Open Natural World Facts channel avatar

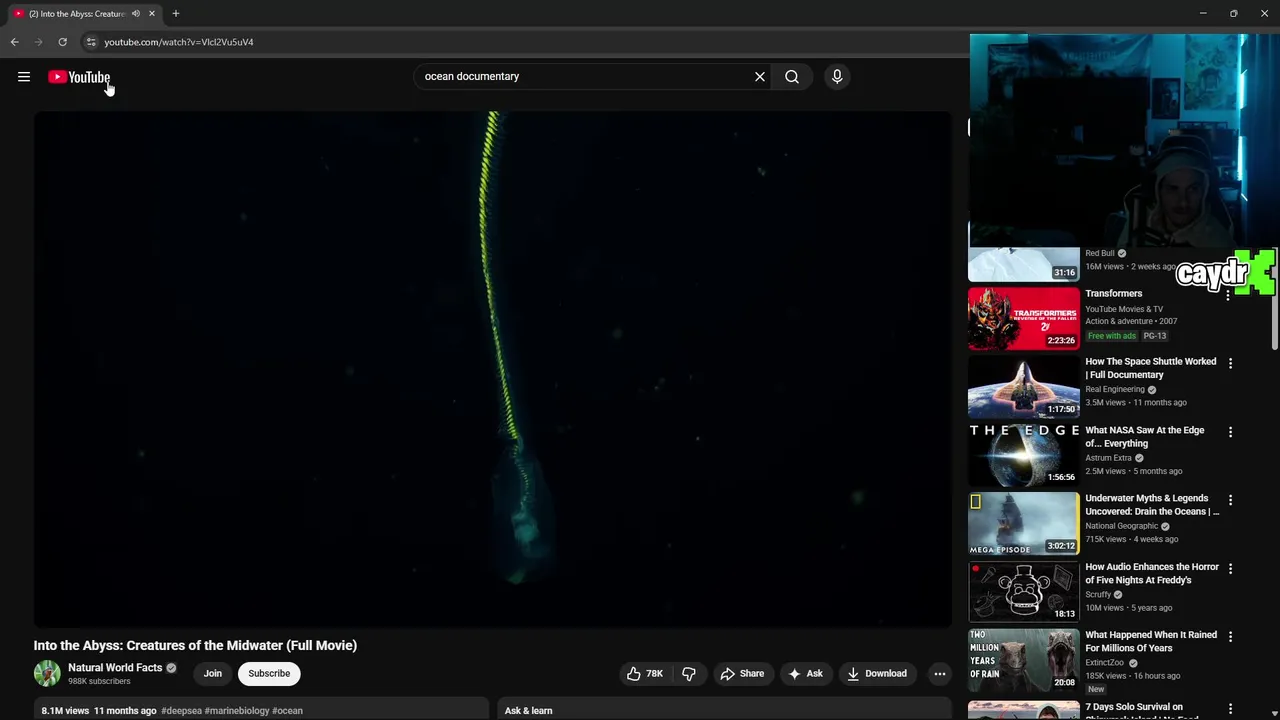[47, 673]
